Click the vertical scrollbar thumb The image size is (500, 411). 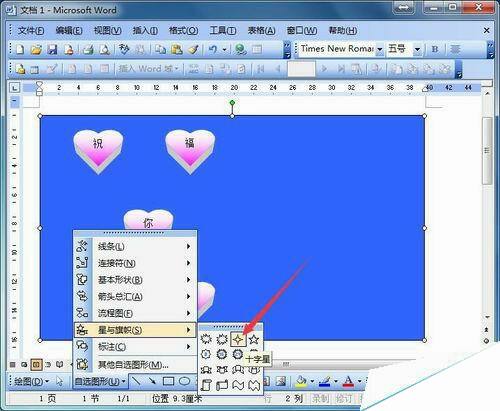coord(487,151)
